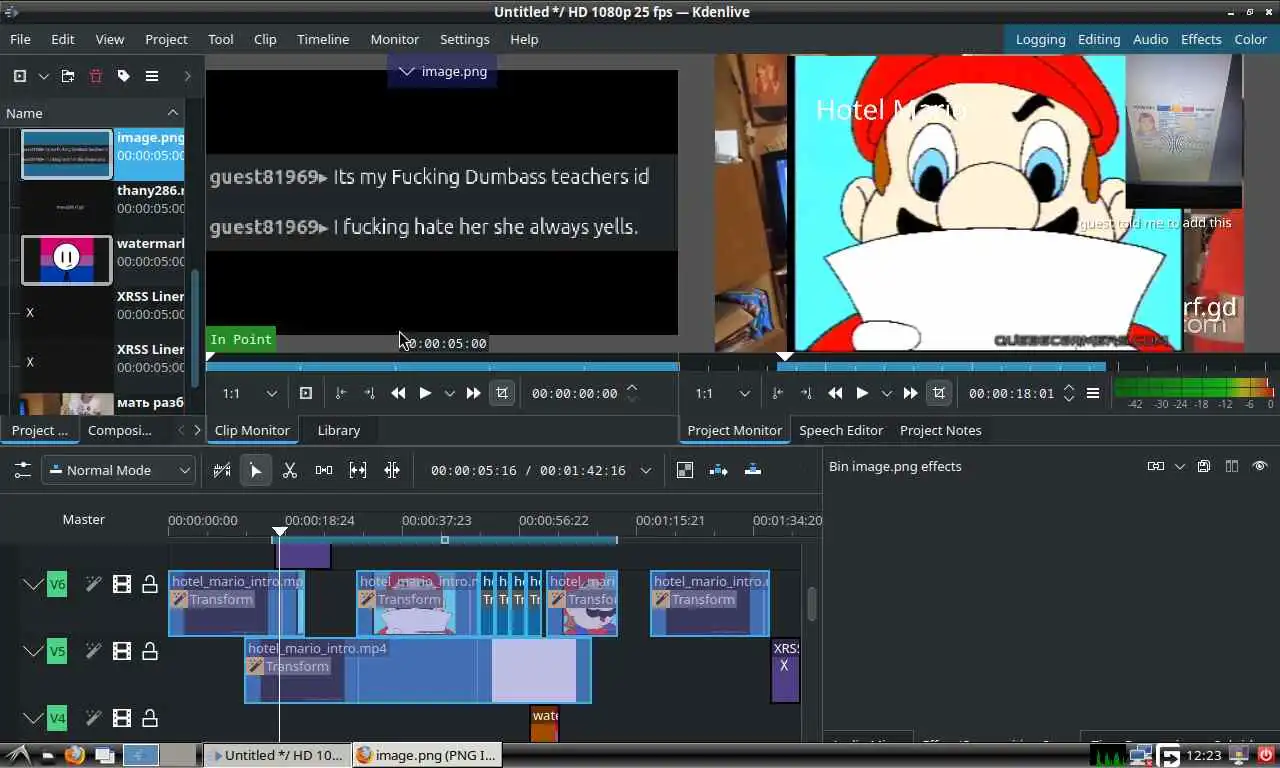The height and width of the screenshot is (768, 1280).
Task: Fast forward in the clip monitor
Action: click(473, 393)
